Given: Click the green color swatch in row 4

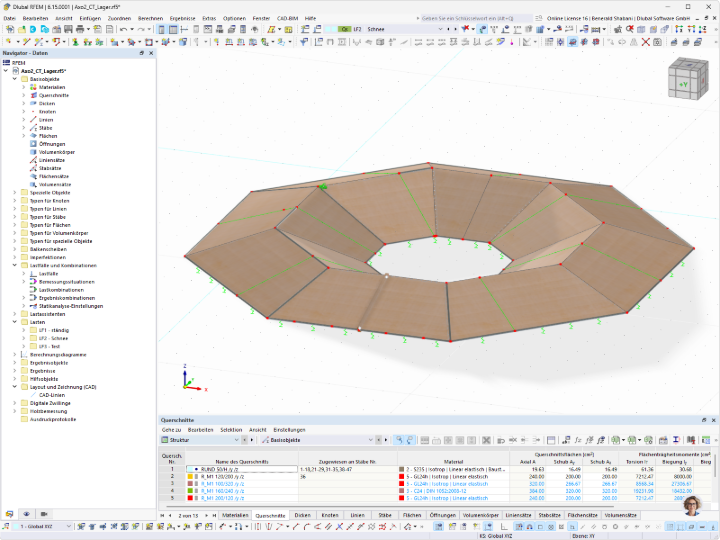Looking at the screenshot, I should click(190, 491).
